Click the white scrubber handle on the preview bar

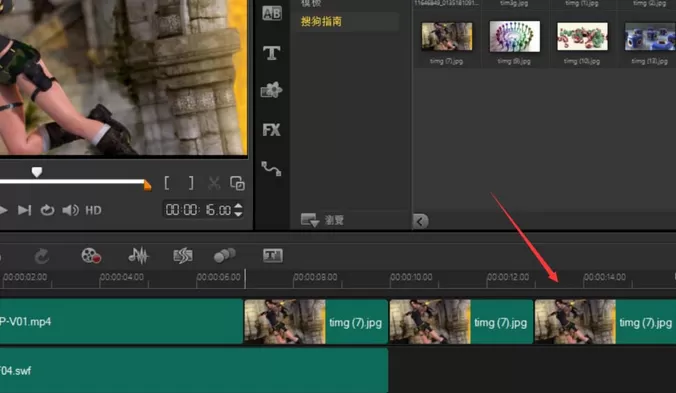pyautogui.click(x=37, y=172)
